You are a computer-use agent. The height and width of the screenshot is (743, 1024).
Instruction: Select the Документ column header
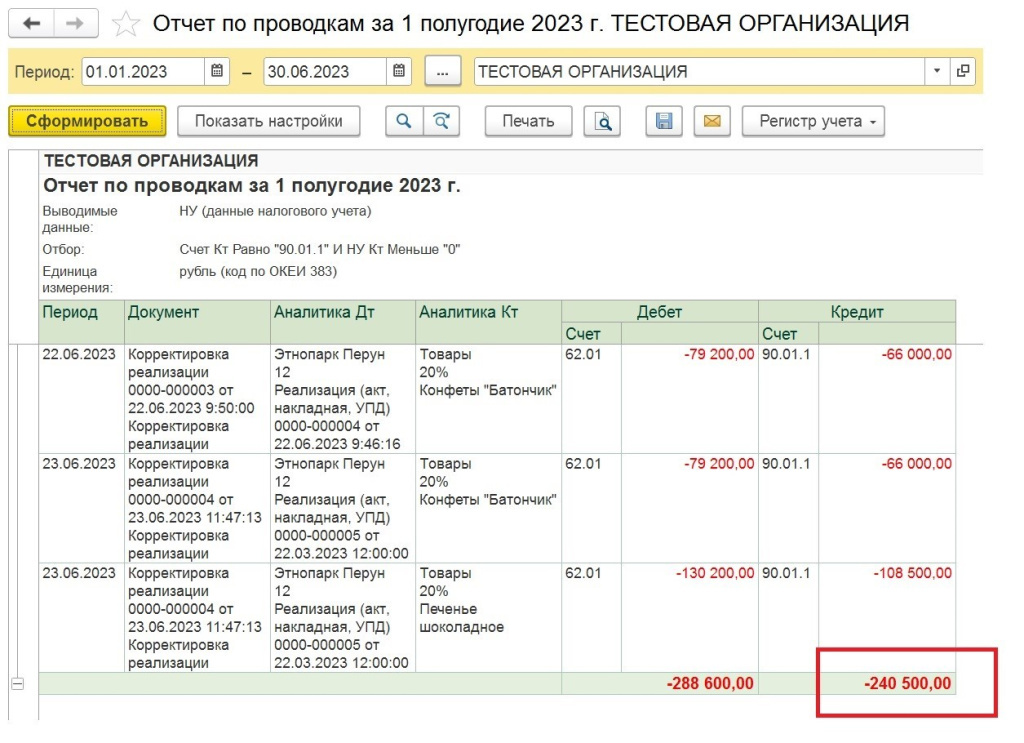tap(197, 322)
